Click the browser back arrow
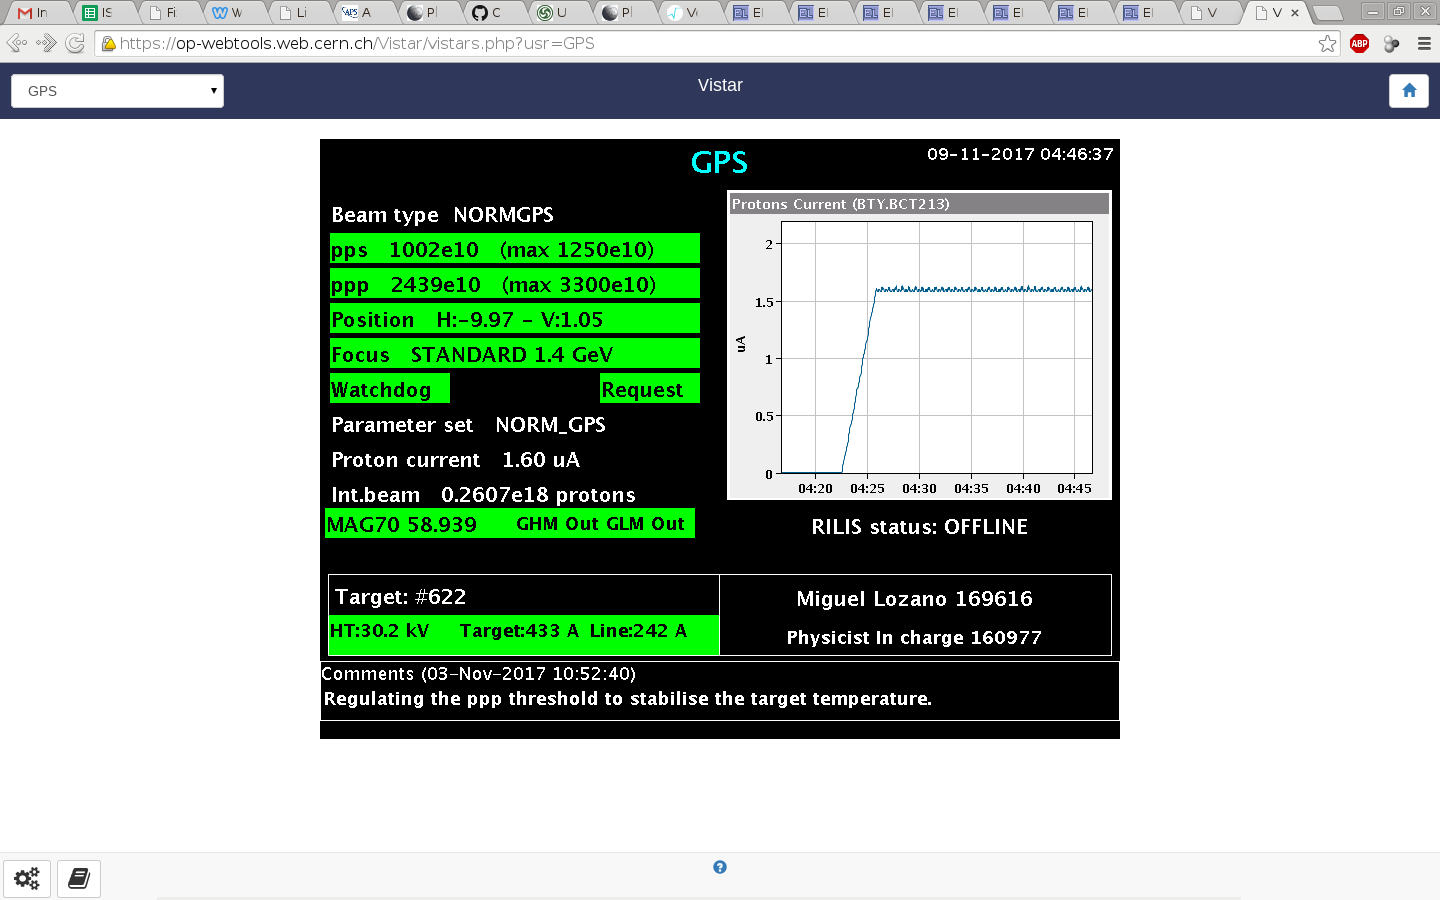Image resolution: width=1440 pixels, height=900 pixels. point(17,43)
